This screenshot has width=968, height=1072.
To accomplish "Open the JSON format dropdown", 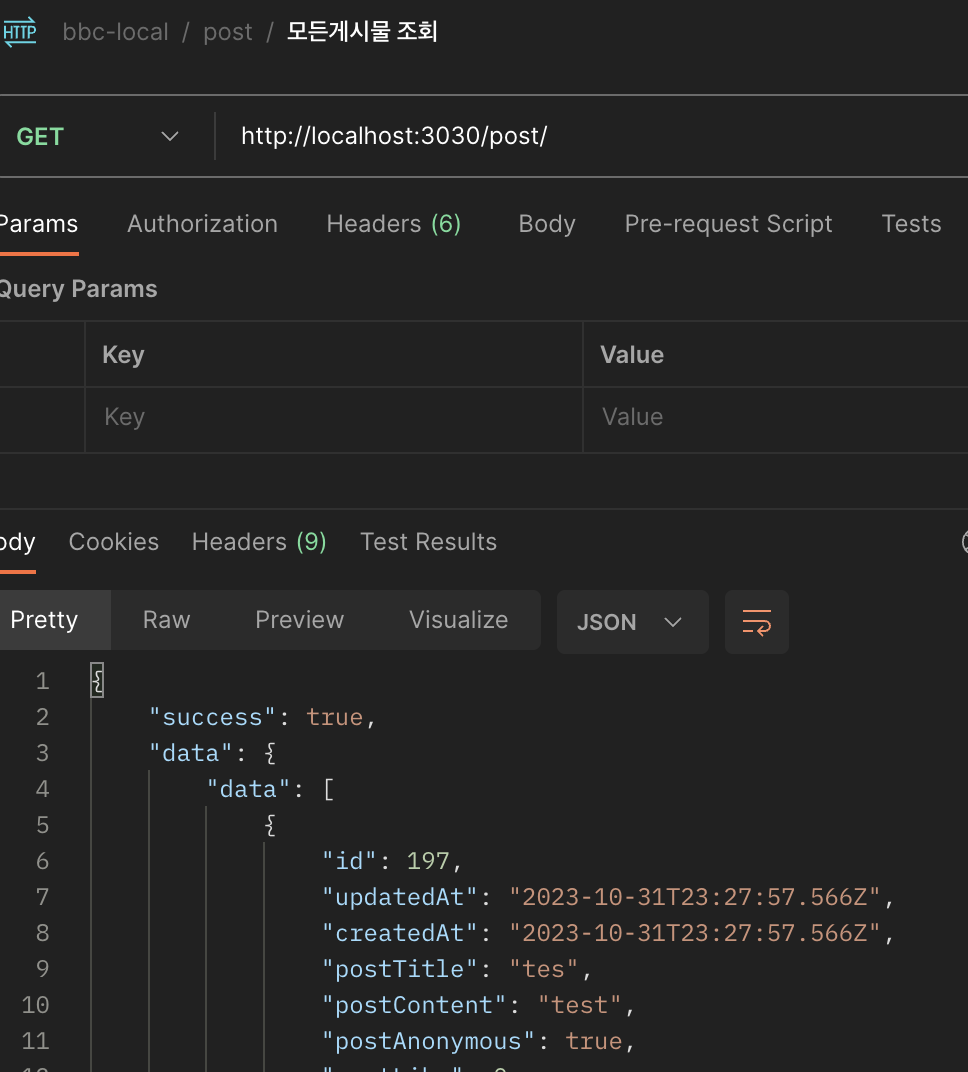I will point(632,622).
